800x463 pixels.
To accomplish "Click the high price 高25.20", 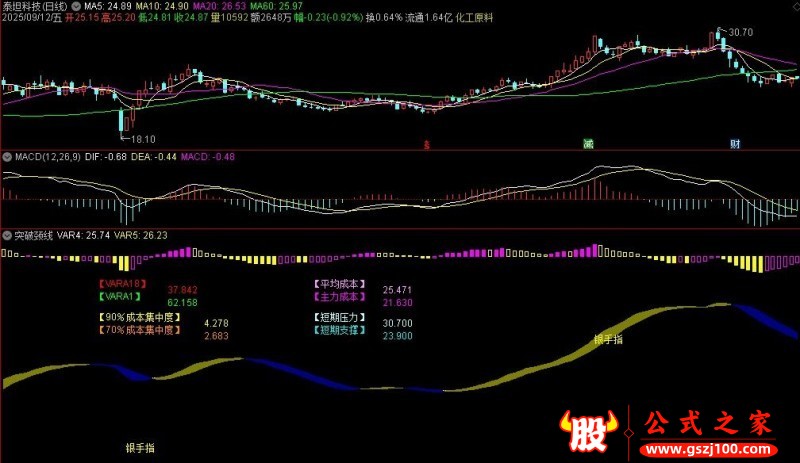I will 118,17.
